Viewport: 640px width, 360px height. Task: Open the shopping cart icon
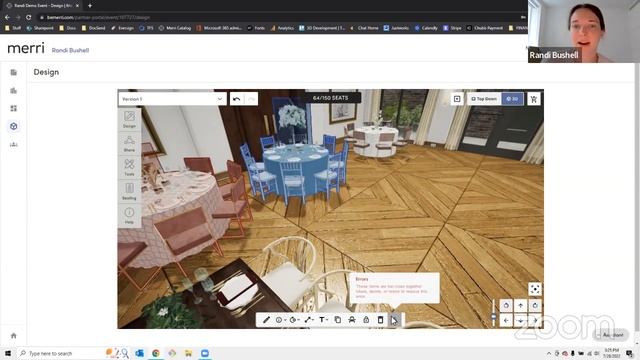(533, 99)
